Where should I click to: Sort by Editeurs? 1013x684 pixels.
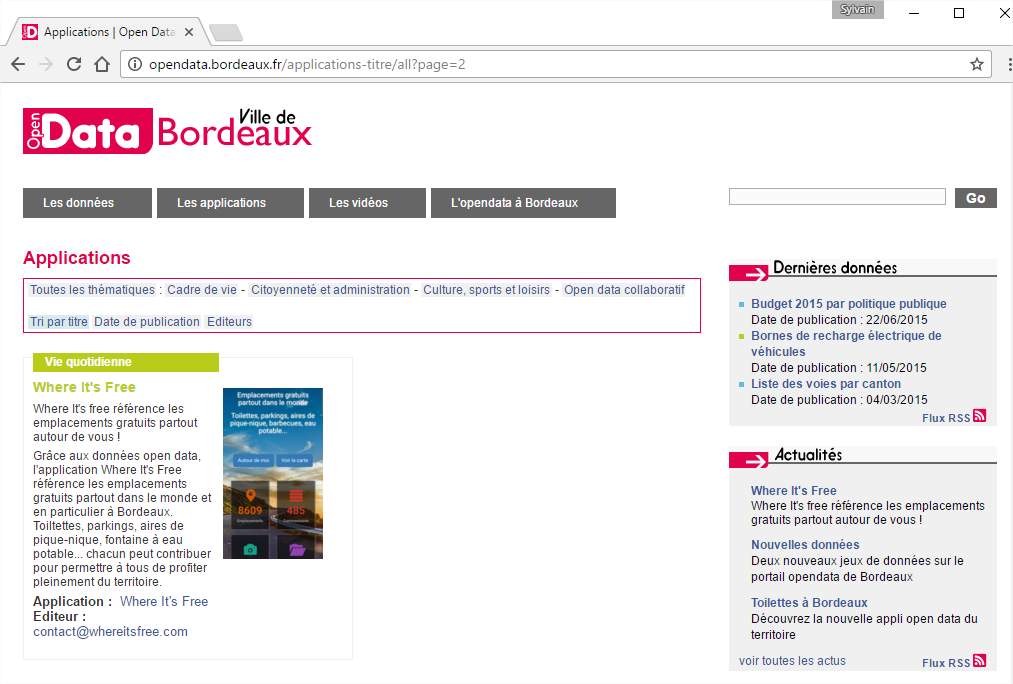click(x=229, y=322)
